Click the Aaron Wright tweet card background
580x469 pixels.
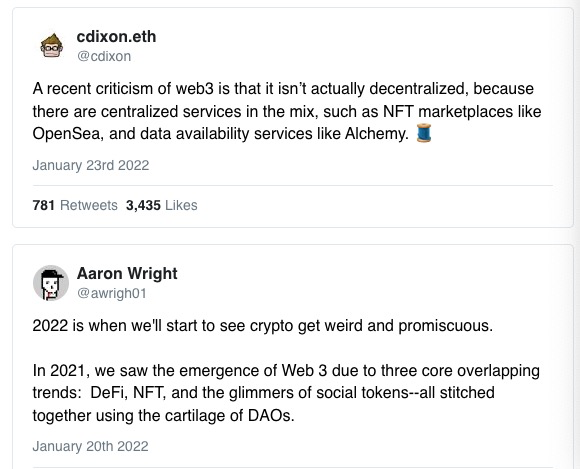pos(292,357)
